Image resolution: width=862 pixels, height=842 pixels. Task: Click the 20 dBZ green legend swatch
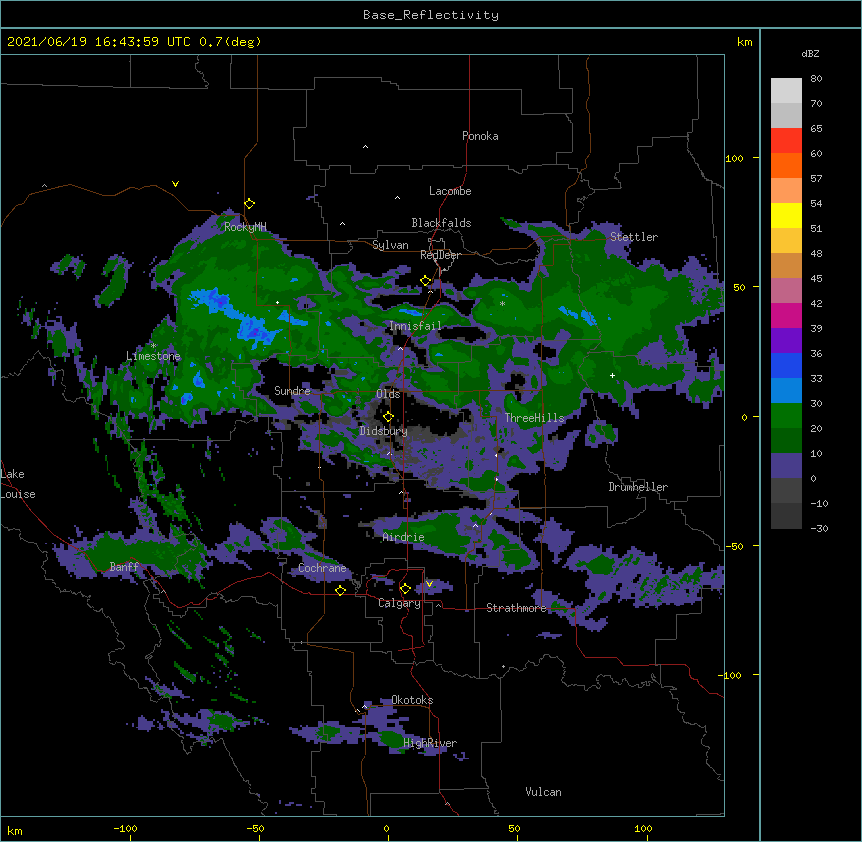(x=786, y=416)
